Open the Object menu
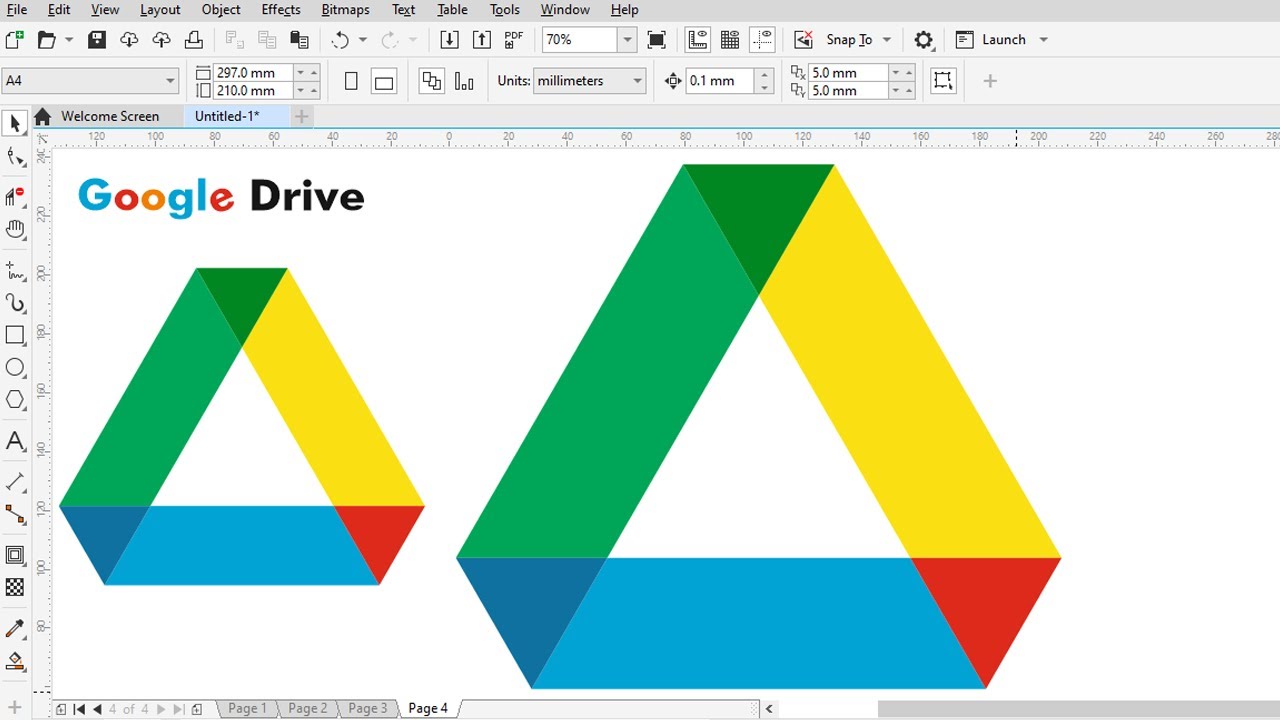Screen dimensions: 1280x720 click(221, 10)
